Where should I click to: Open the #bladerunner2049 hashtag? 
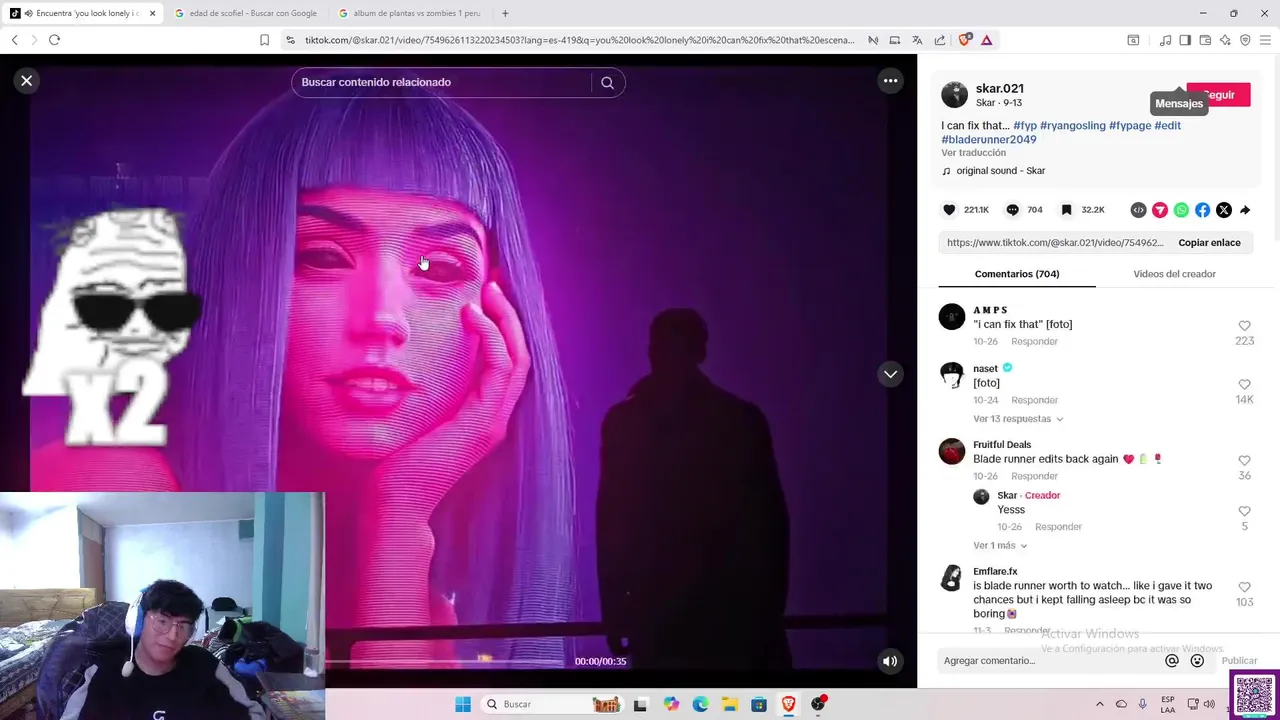click(988, 139)
